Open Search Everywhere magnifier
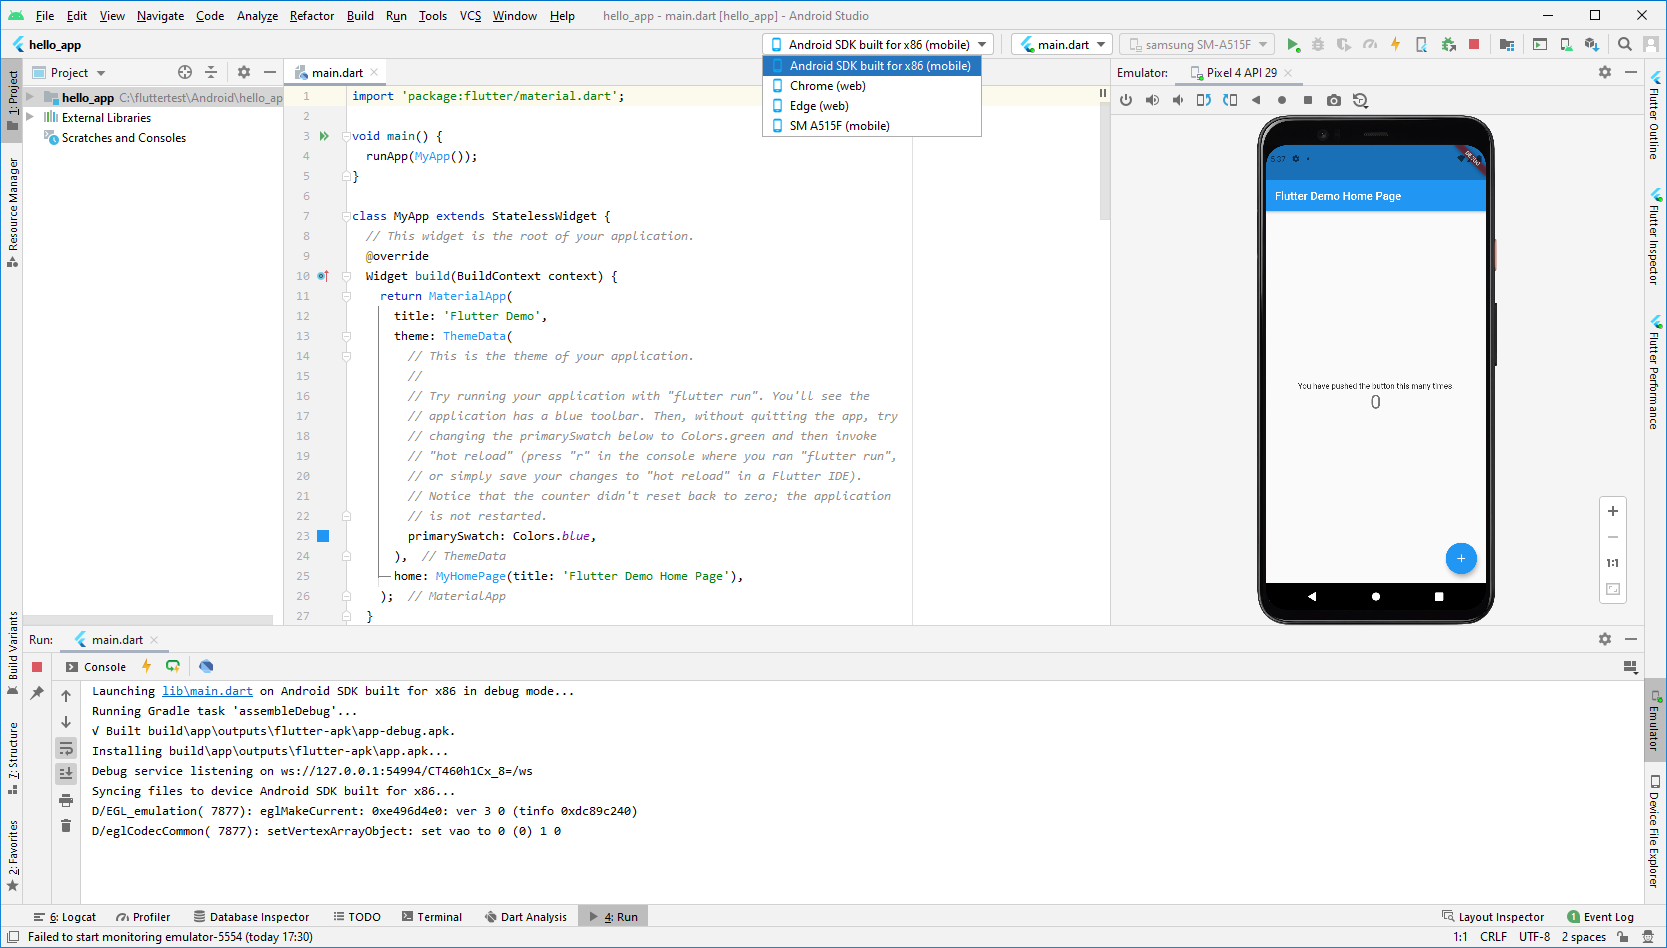Image resolution: width=1667 pixels, height=948 pixels. (x=1625, y=45)
